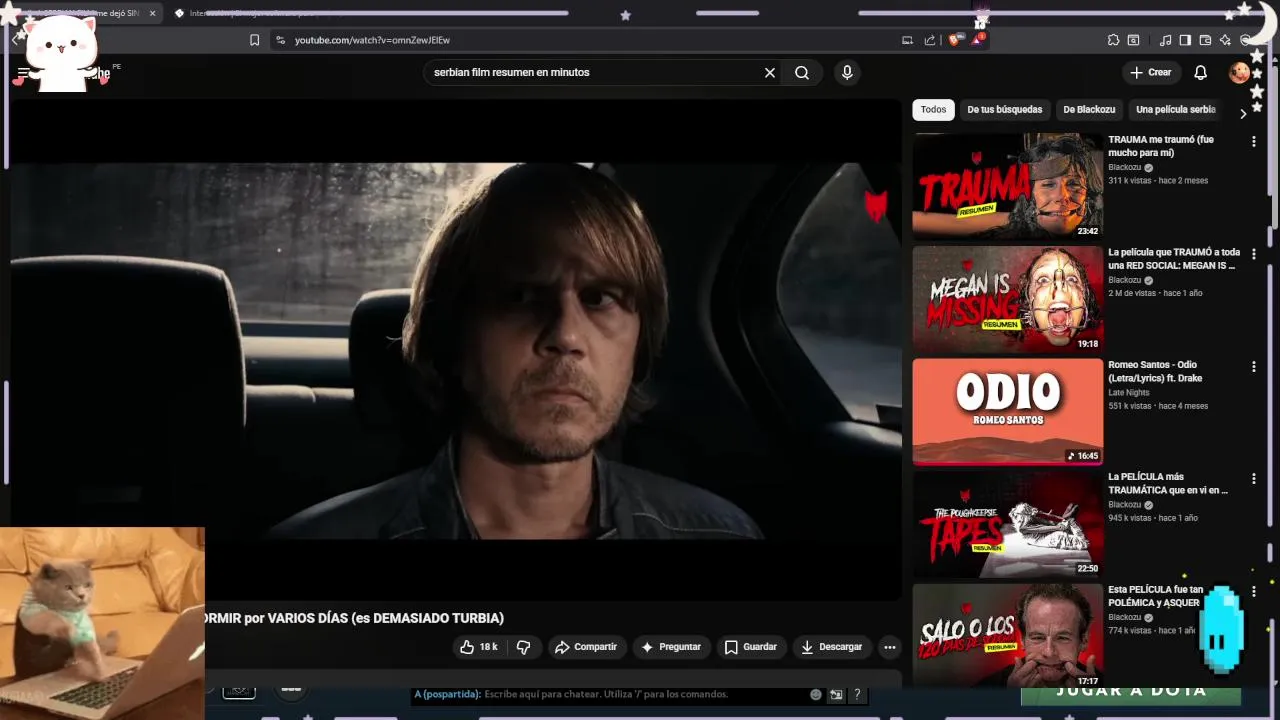Click the chat mode icon in chat bar
This screenshot has height=720, width=1280.
click(836, 694)
